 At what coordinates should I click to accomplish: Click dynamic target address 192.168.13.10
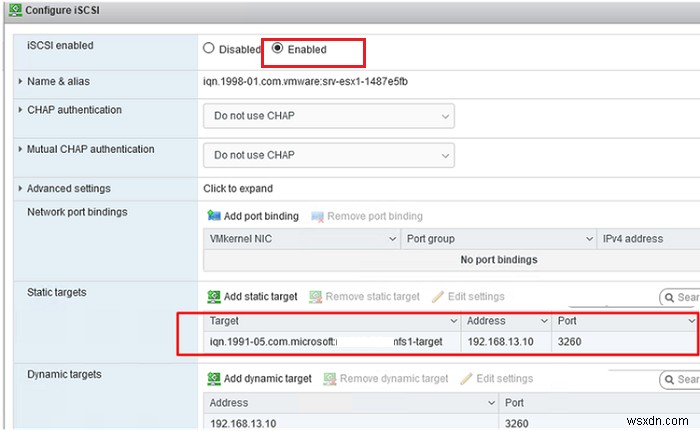(243, 423)
